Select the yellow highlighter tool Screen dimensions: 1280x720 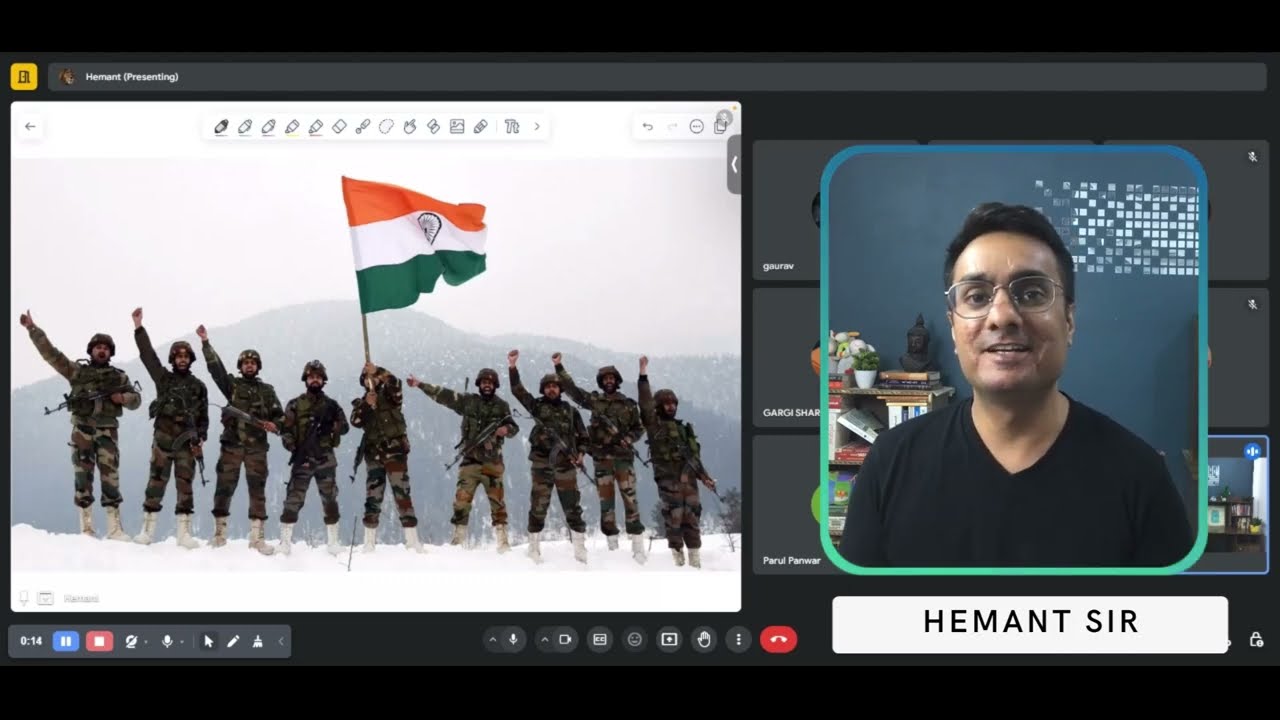click(x=292, y=127)
